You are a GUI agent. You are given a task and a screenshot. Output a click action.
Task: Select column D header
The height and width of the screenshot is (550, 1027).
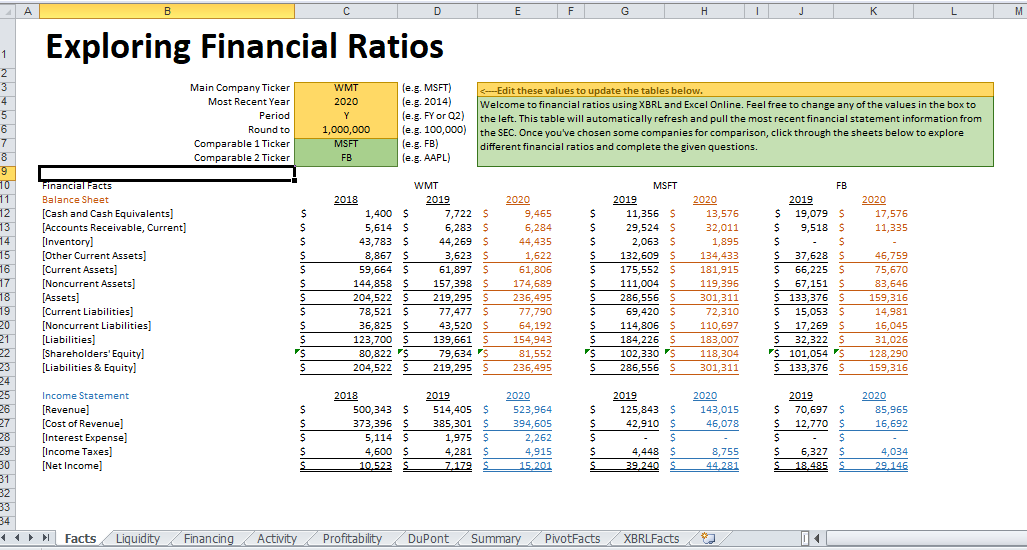pos(437,10)
